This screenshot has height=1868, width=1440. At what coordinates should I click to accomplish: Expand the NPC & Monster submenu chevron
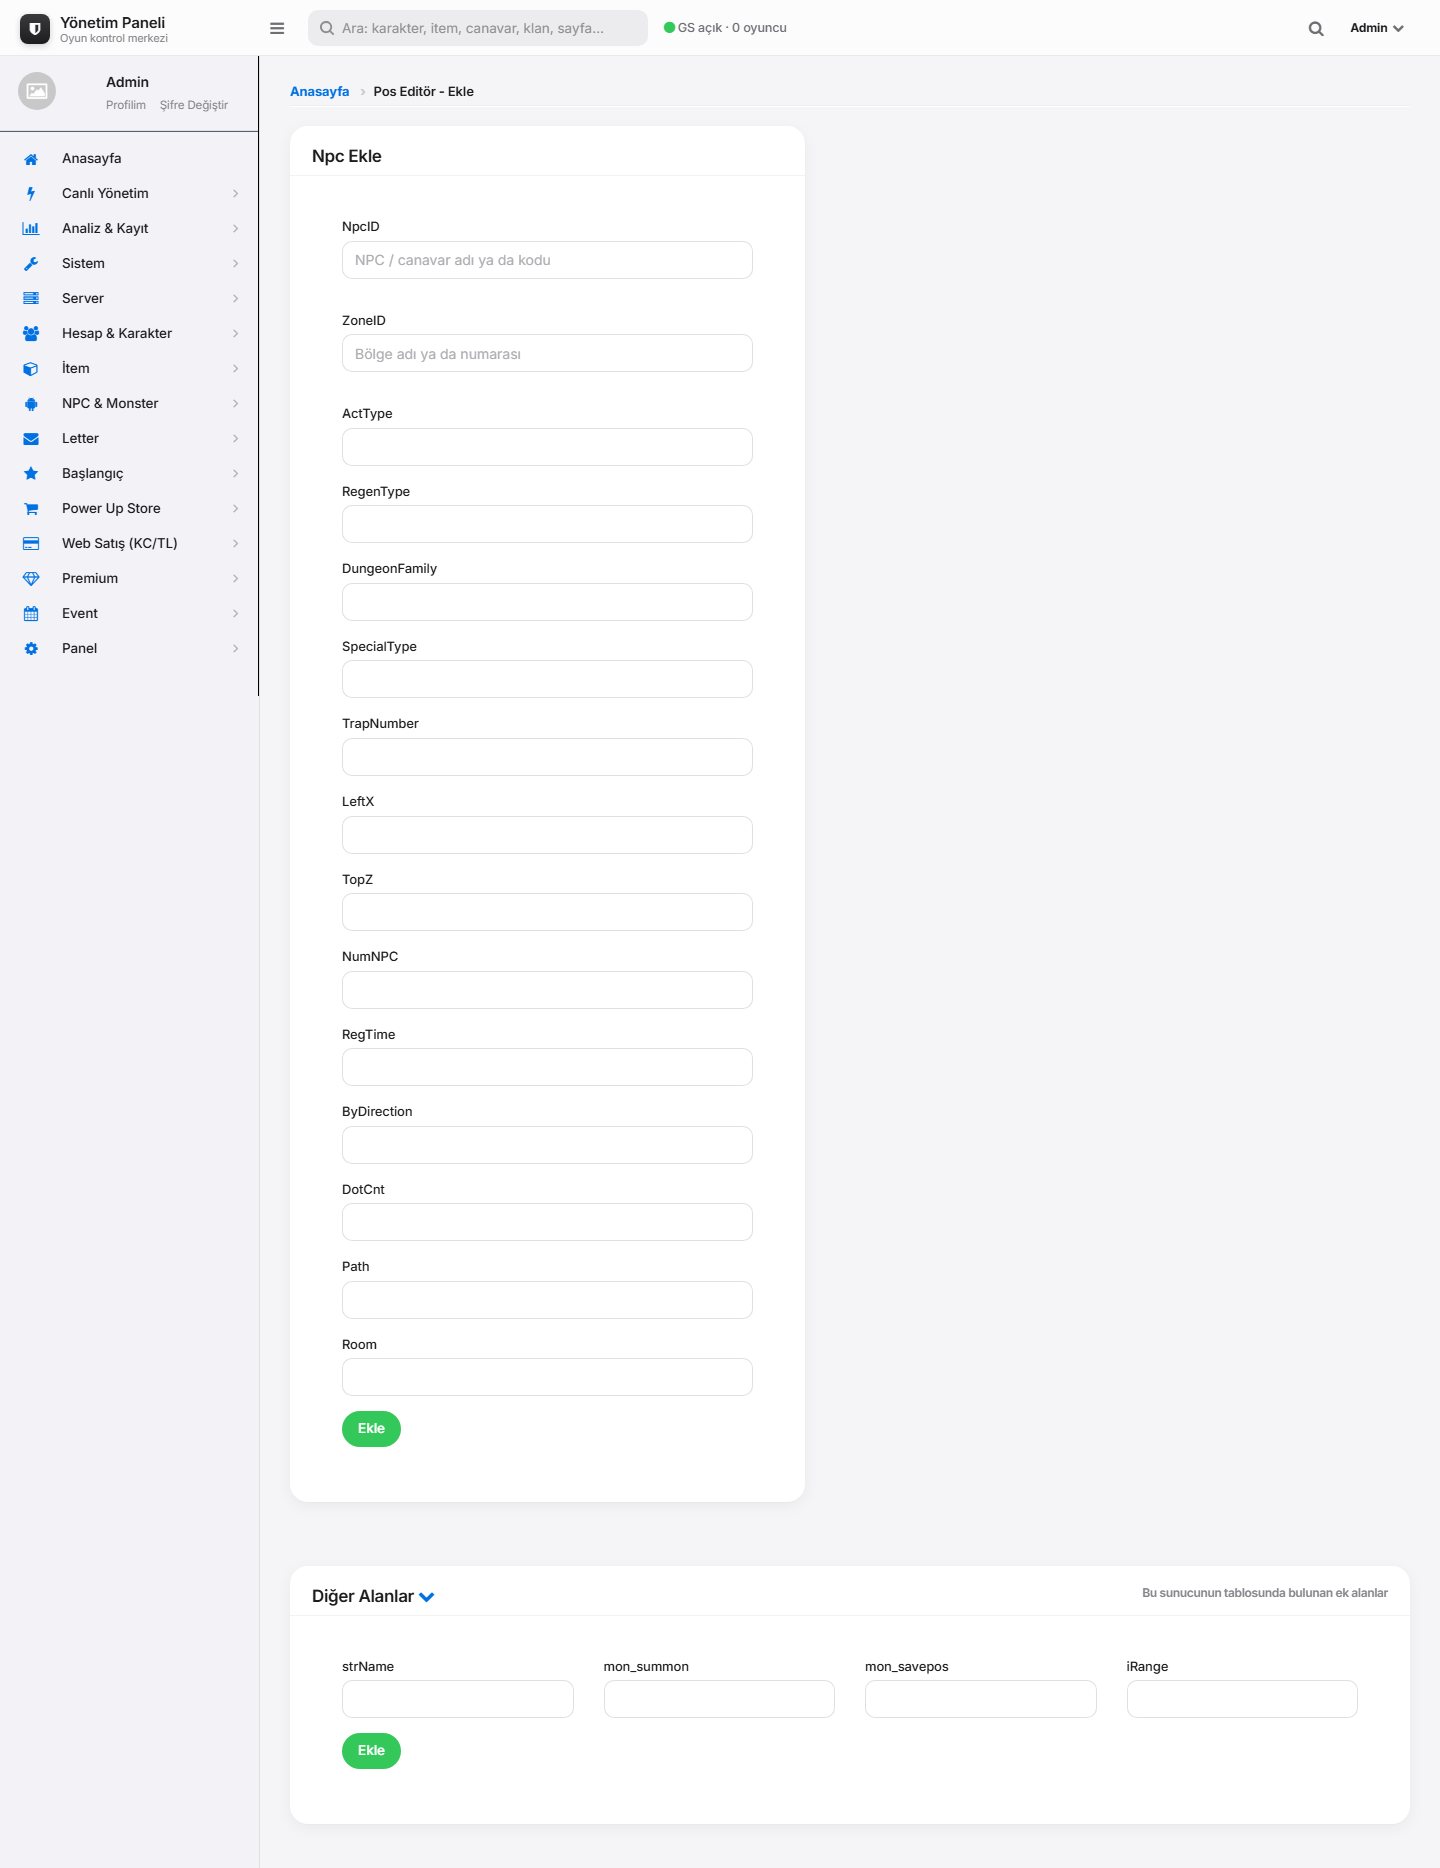tap(236, 404)
